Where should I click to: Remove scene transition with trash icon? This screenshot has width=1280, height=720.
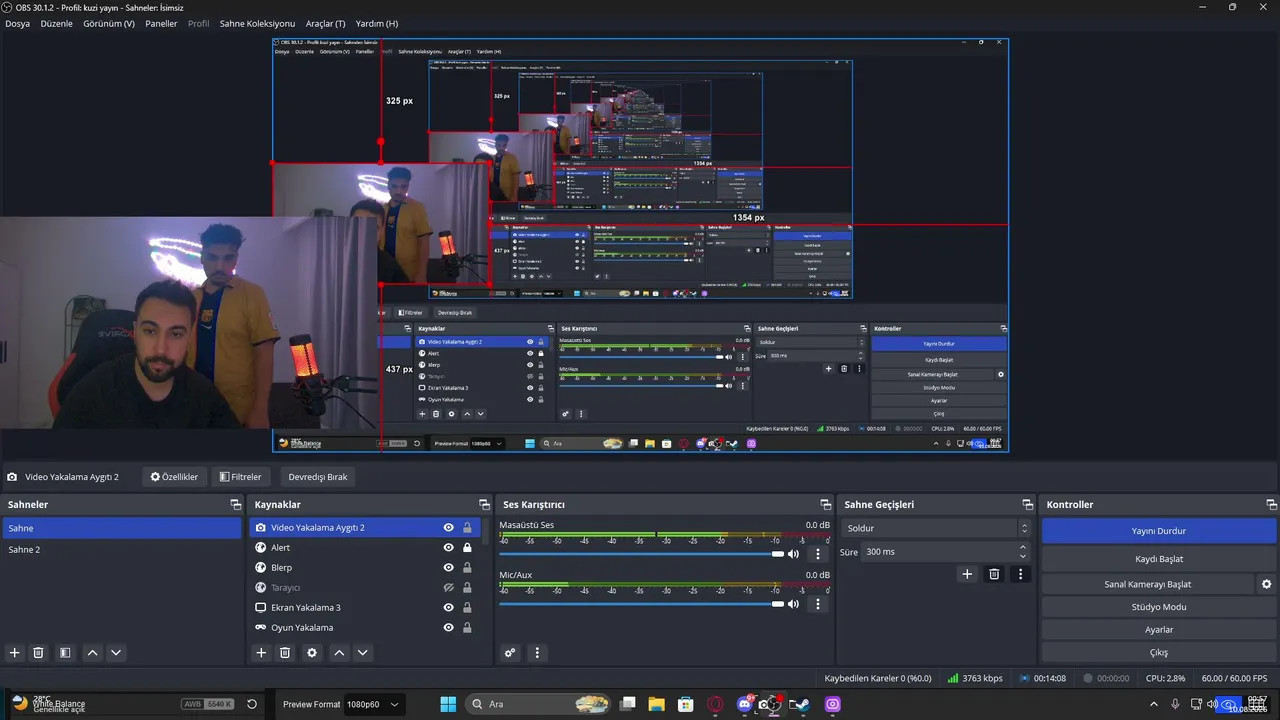994,574
